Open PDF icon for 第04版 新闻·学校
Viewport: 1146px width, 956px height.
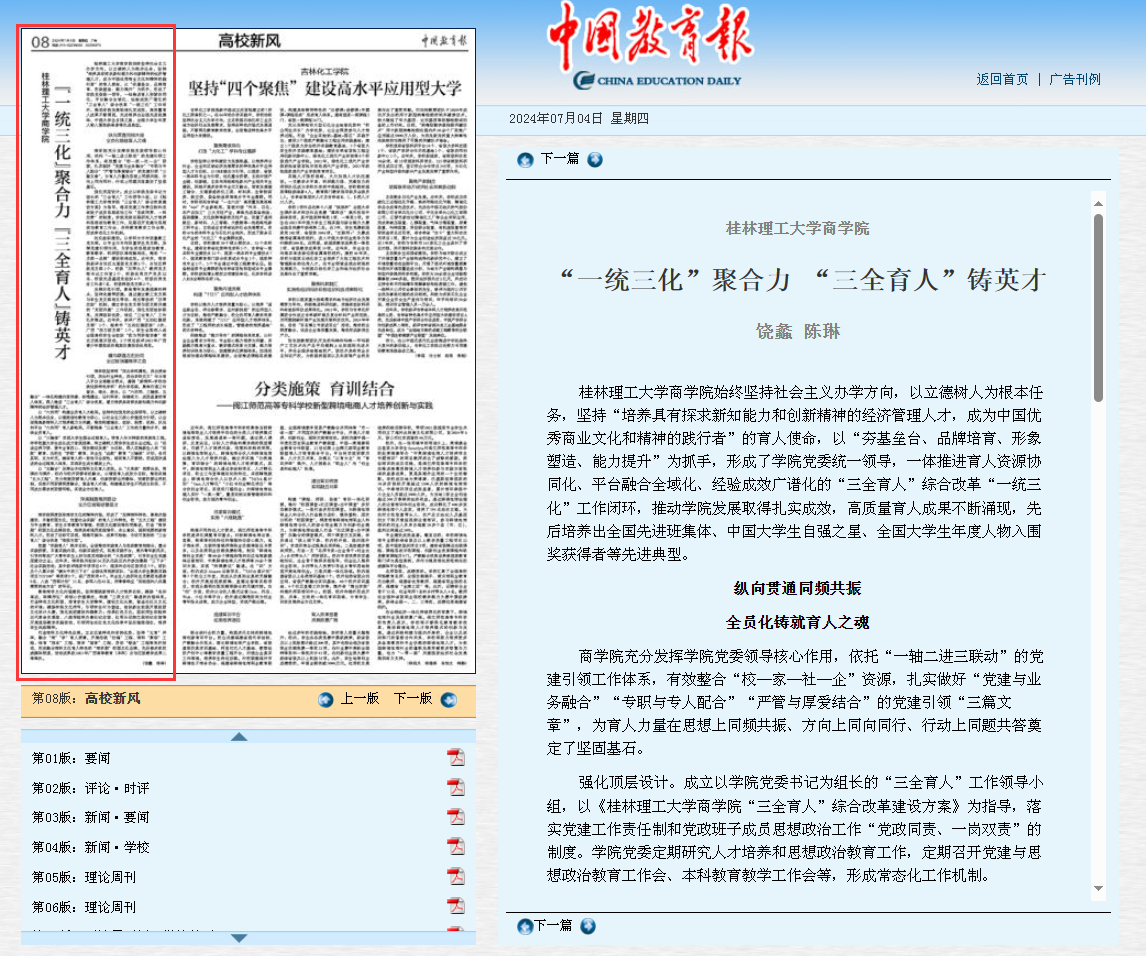pos(456,847)
